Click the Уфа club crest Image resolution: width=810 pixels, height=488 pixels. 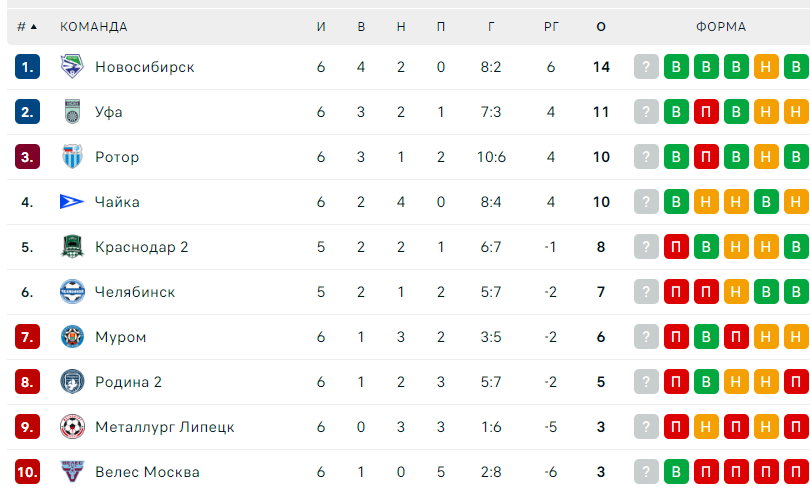(x=72, y=112)
